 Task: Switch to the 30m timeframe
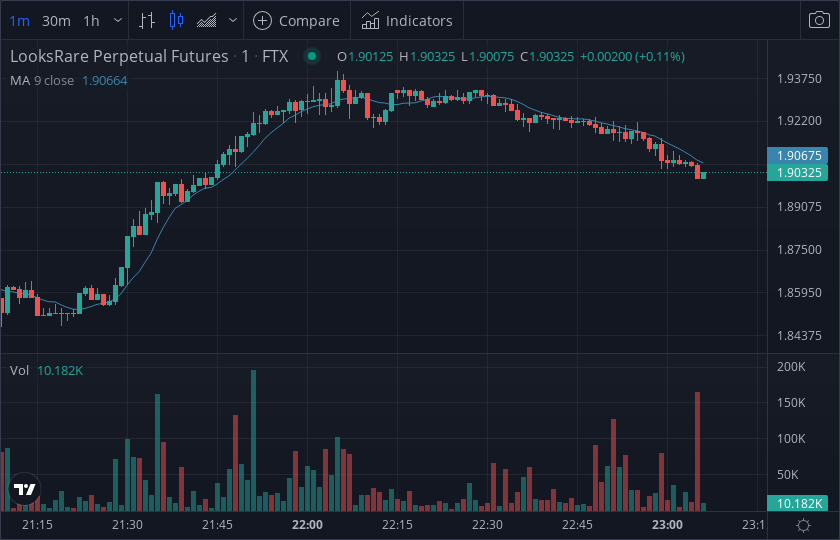pyautogui.click(x=56, y=21)
